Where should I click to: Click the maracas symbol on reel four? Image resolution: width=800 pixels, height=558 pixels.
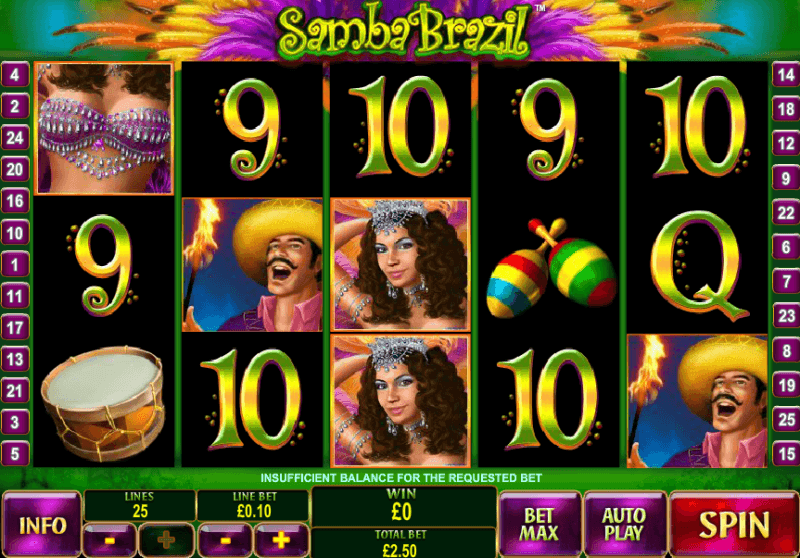(551, 267)
